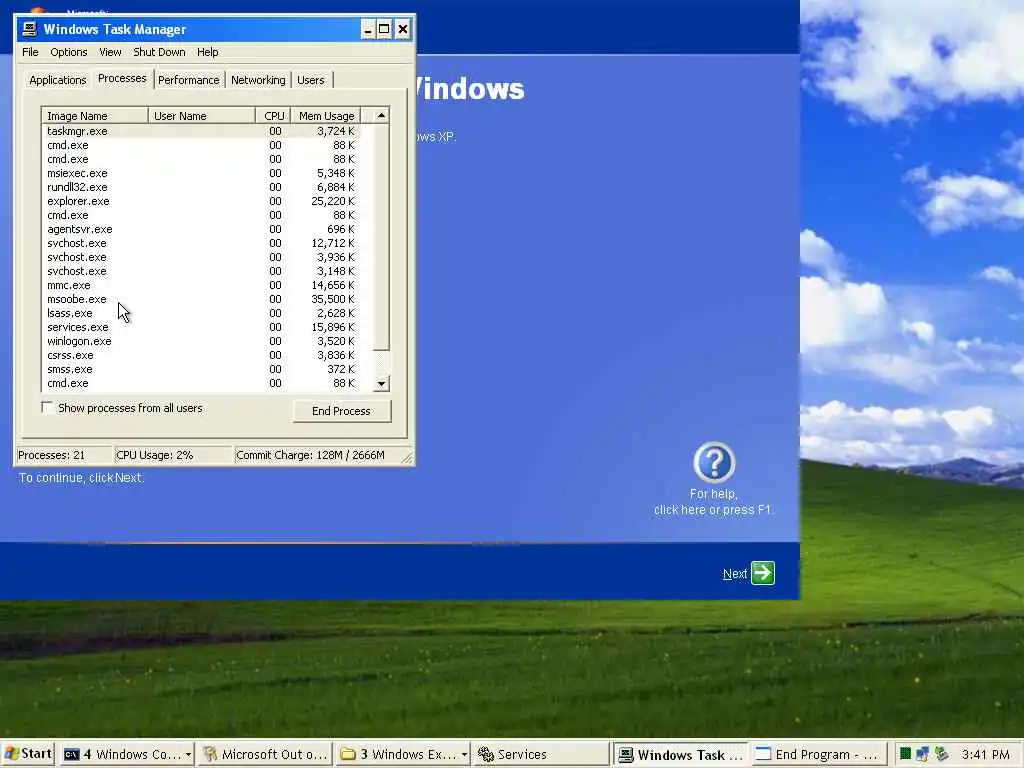This screenshot has width=1024, height=768.
Task: Sort processes by CPU column header
Action: point(274,116)
